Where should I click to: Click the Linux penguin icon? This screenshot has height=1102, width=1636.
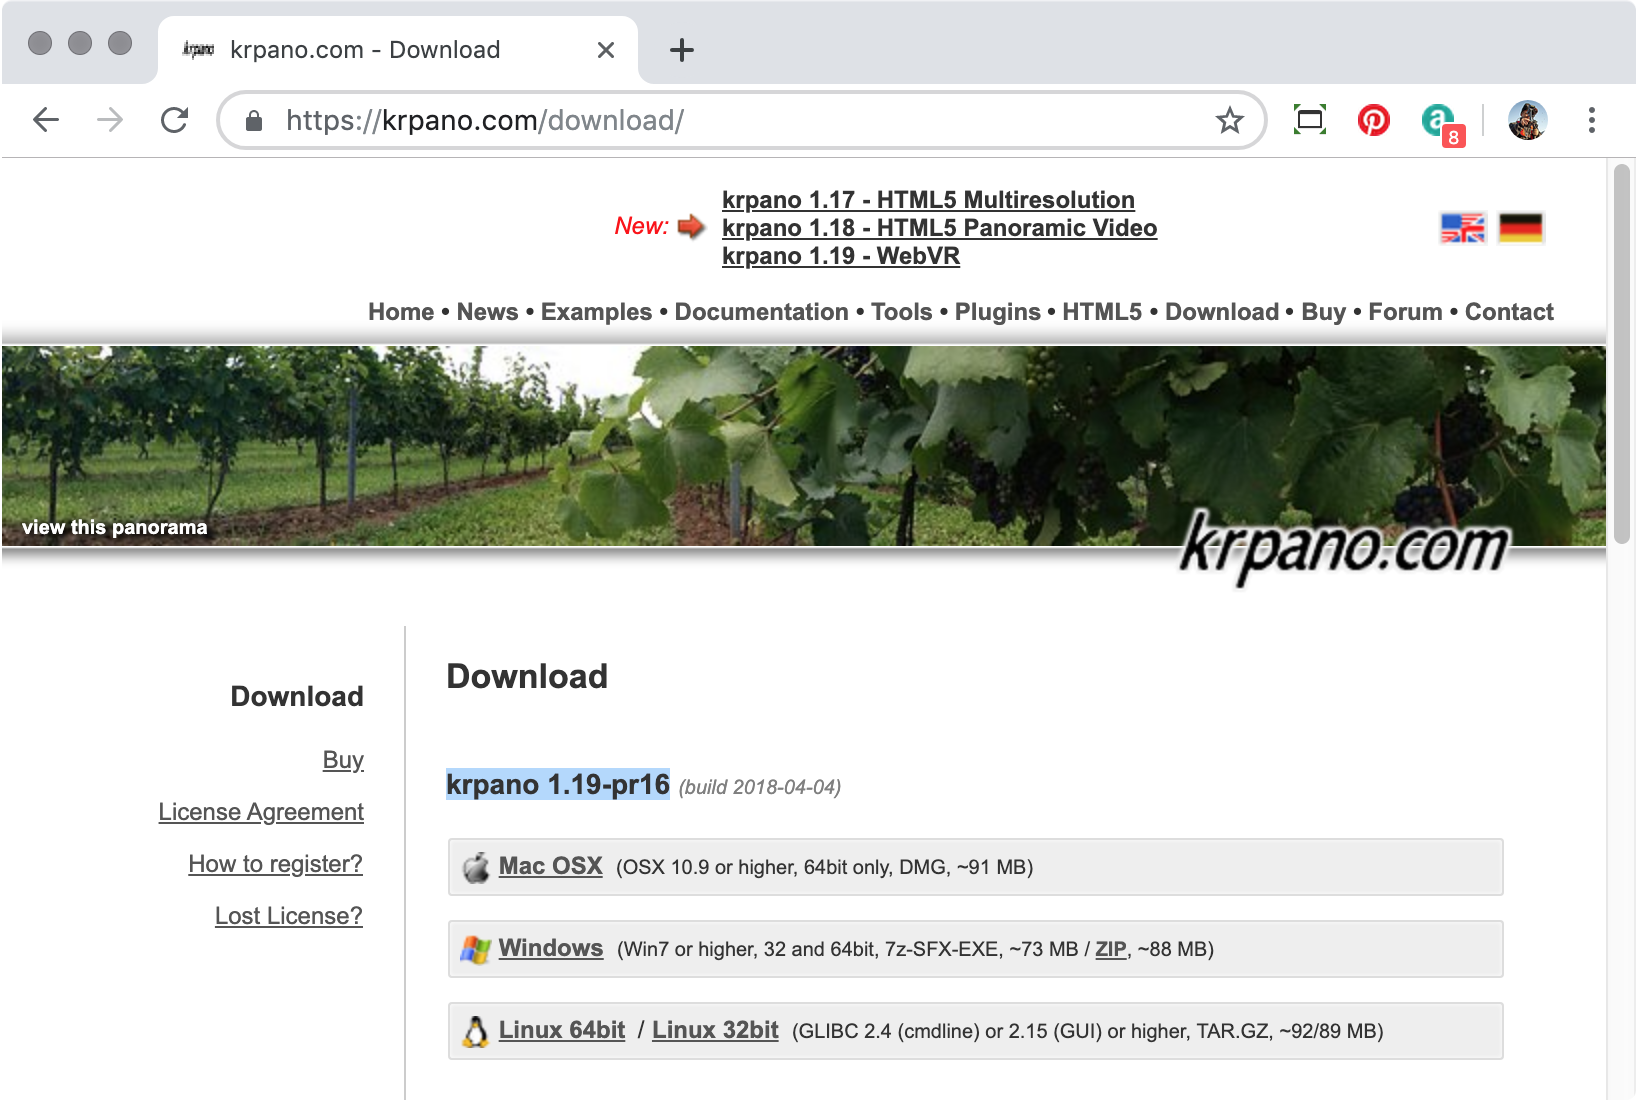(x=476, y=1031)
